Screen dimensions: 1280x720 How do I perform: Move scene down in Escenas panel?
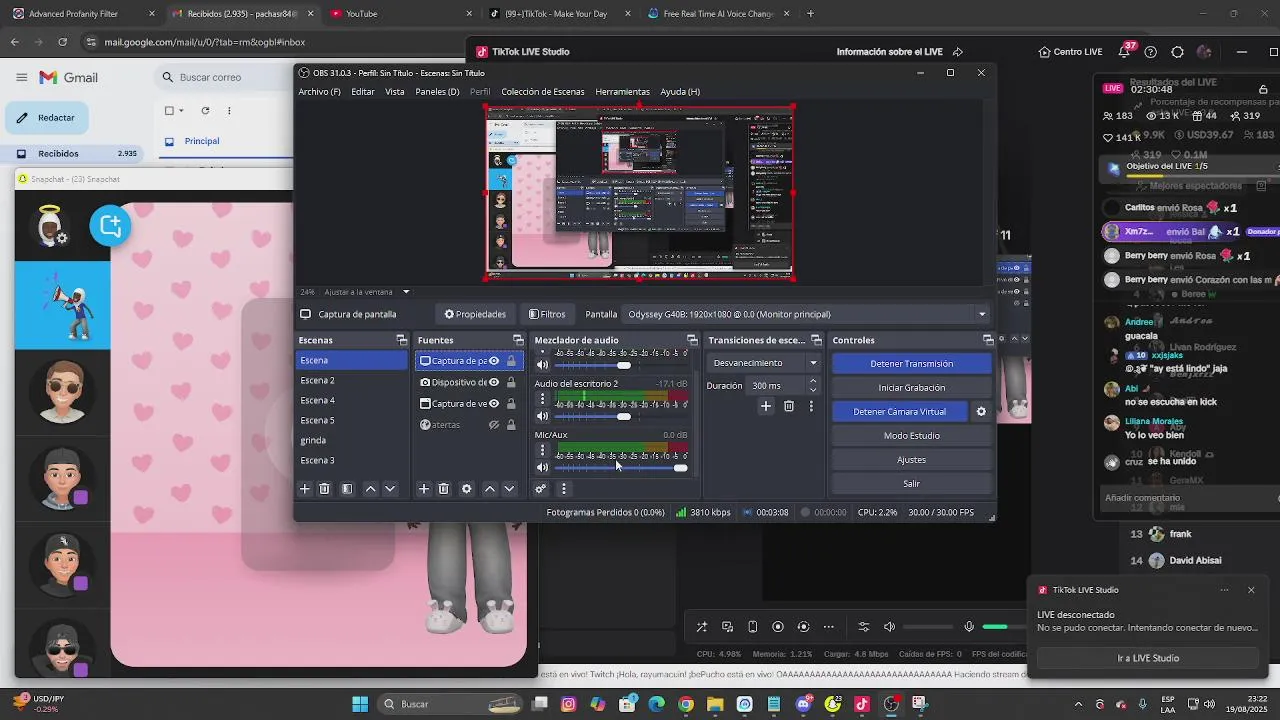[390, 489]
